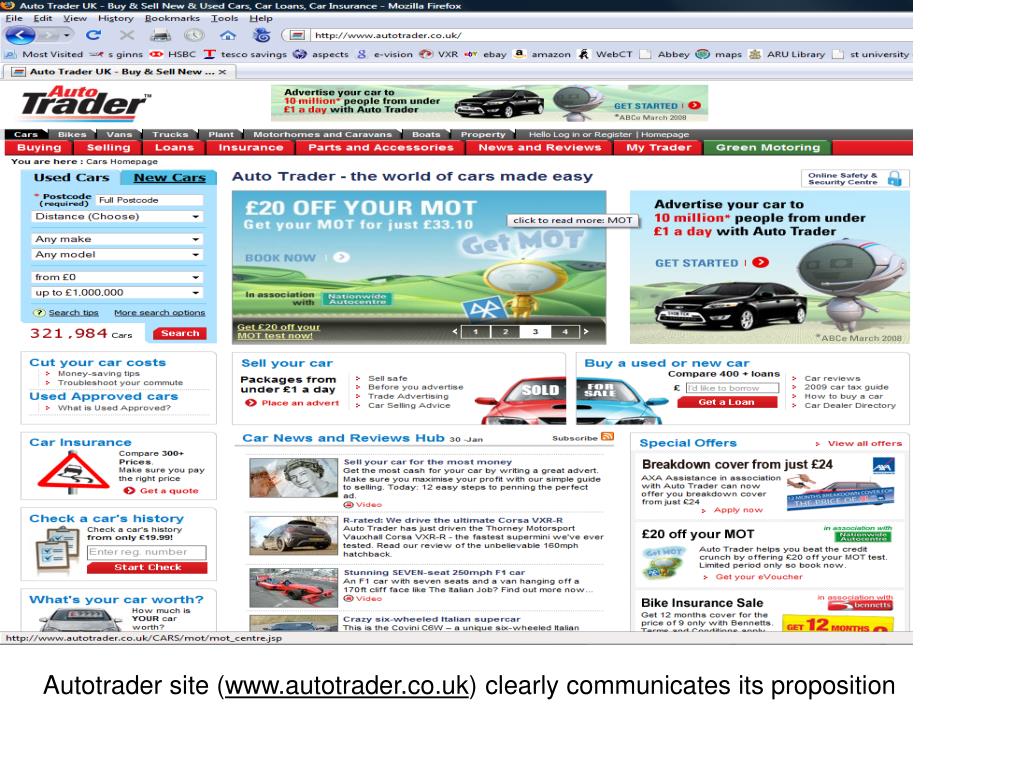Click the Get a quote arrow icon

(129, 490)
